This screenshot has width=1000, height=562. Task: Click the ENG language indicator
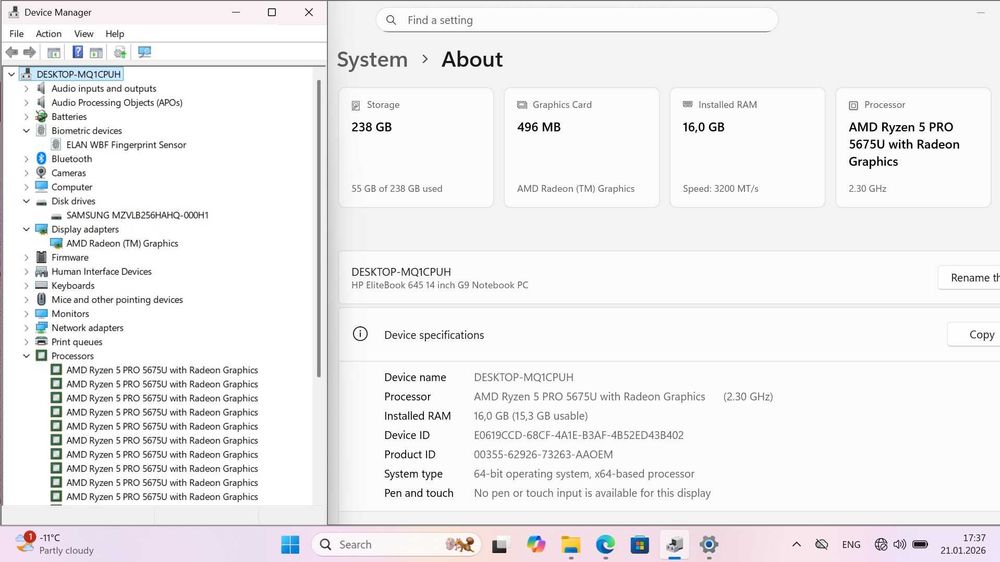[x=851, y=544]
